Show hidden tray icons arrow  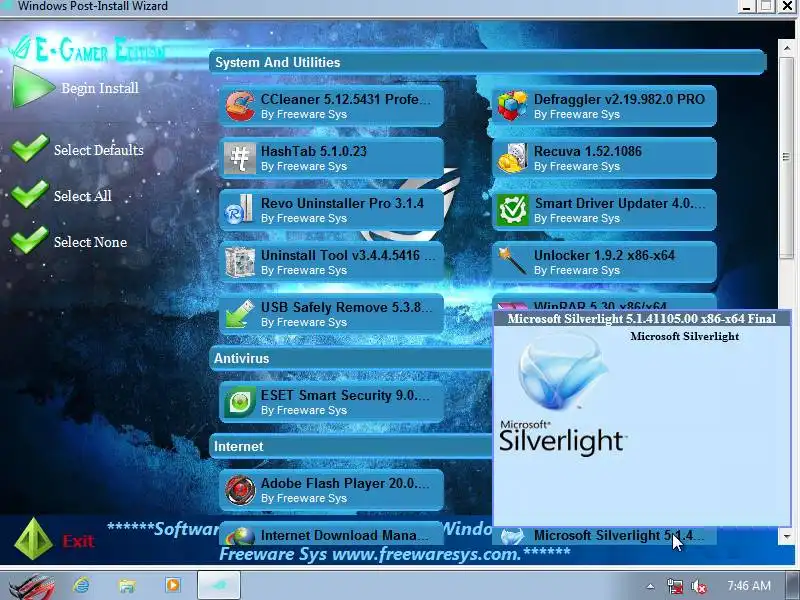click(x=650, y=586)
